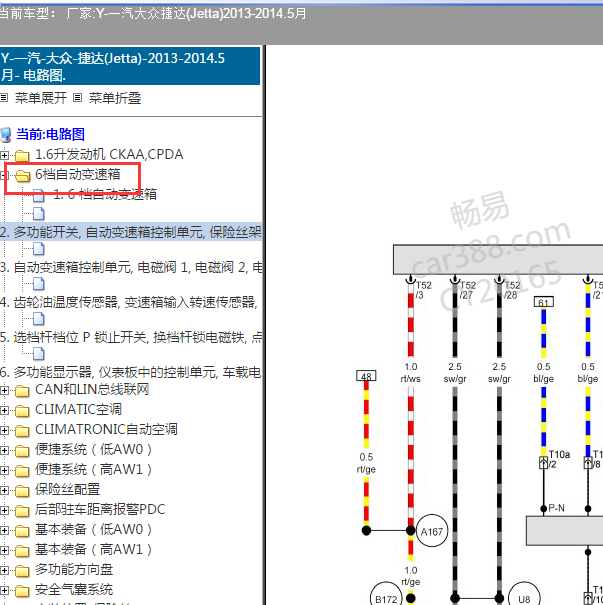Click reference box 61 in wiring diagram

tap(544, 302)
